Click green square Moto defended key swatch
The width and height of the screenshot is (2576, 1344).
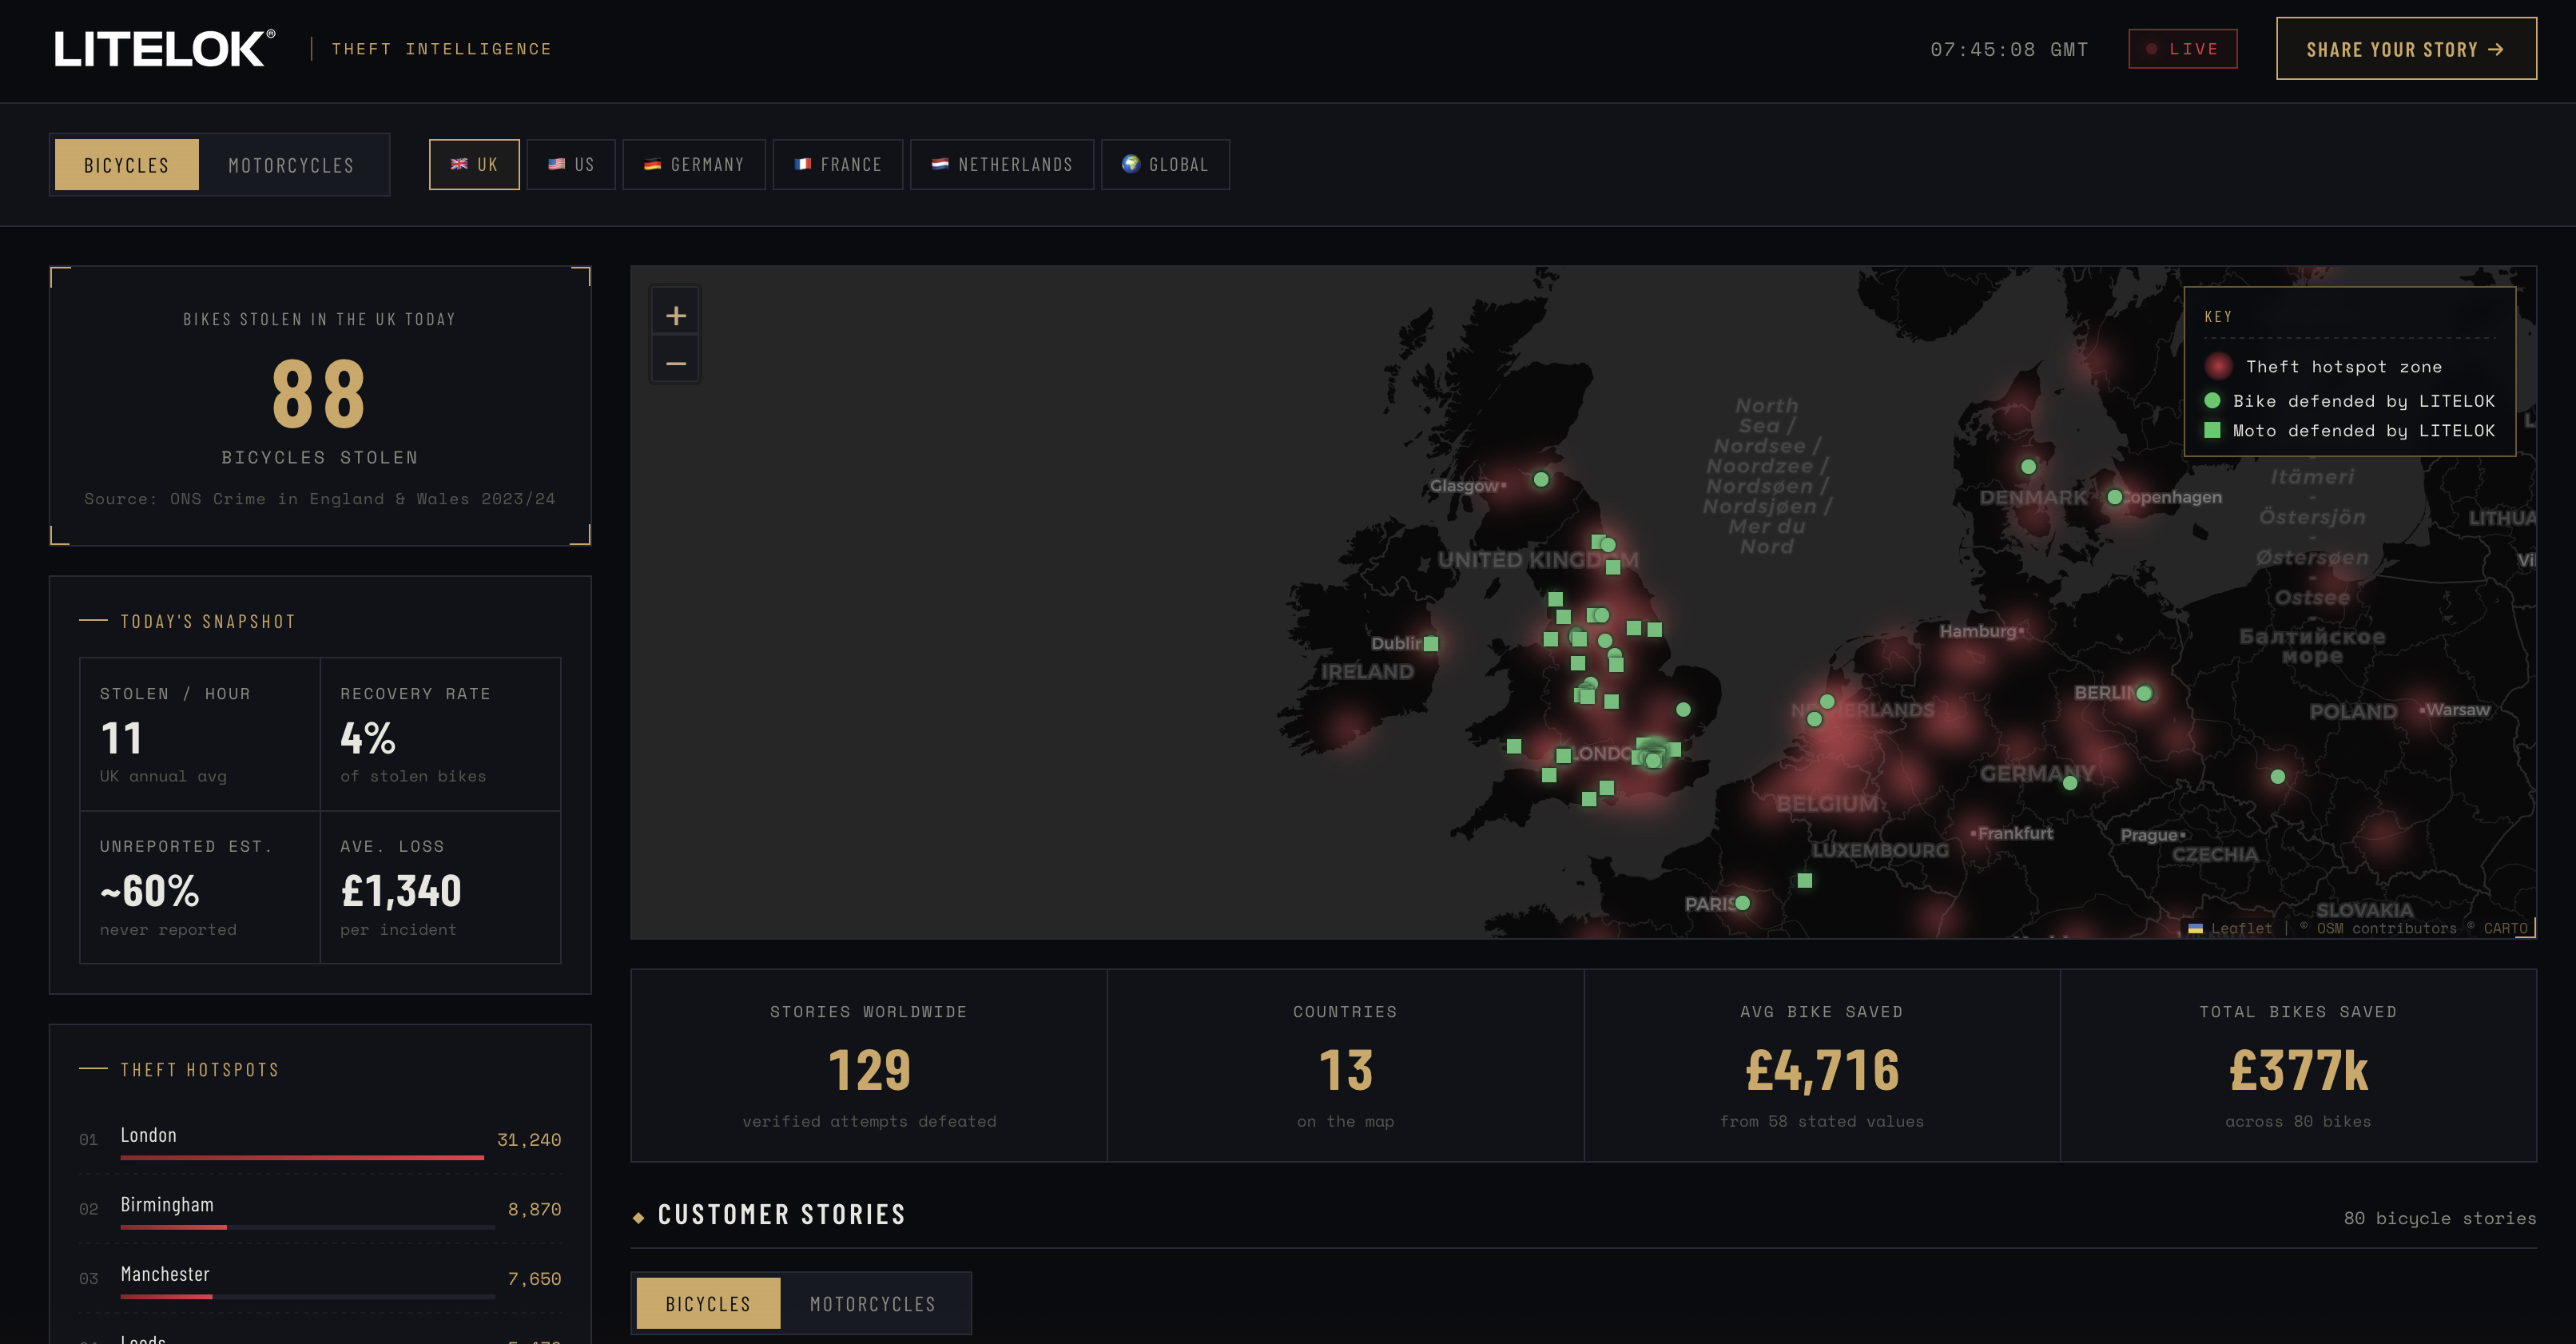2212,430
